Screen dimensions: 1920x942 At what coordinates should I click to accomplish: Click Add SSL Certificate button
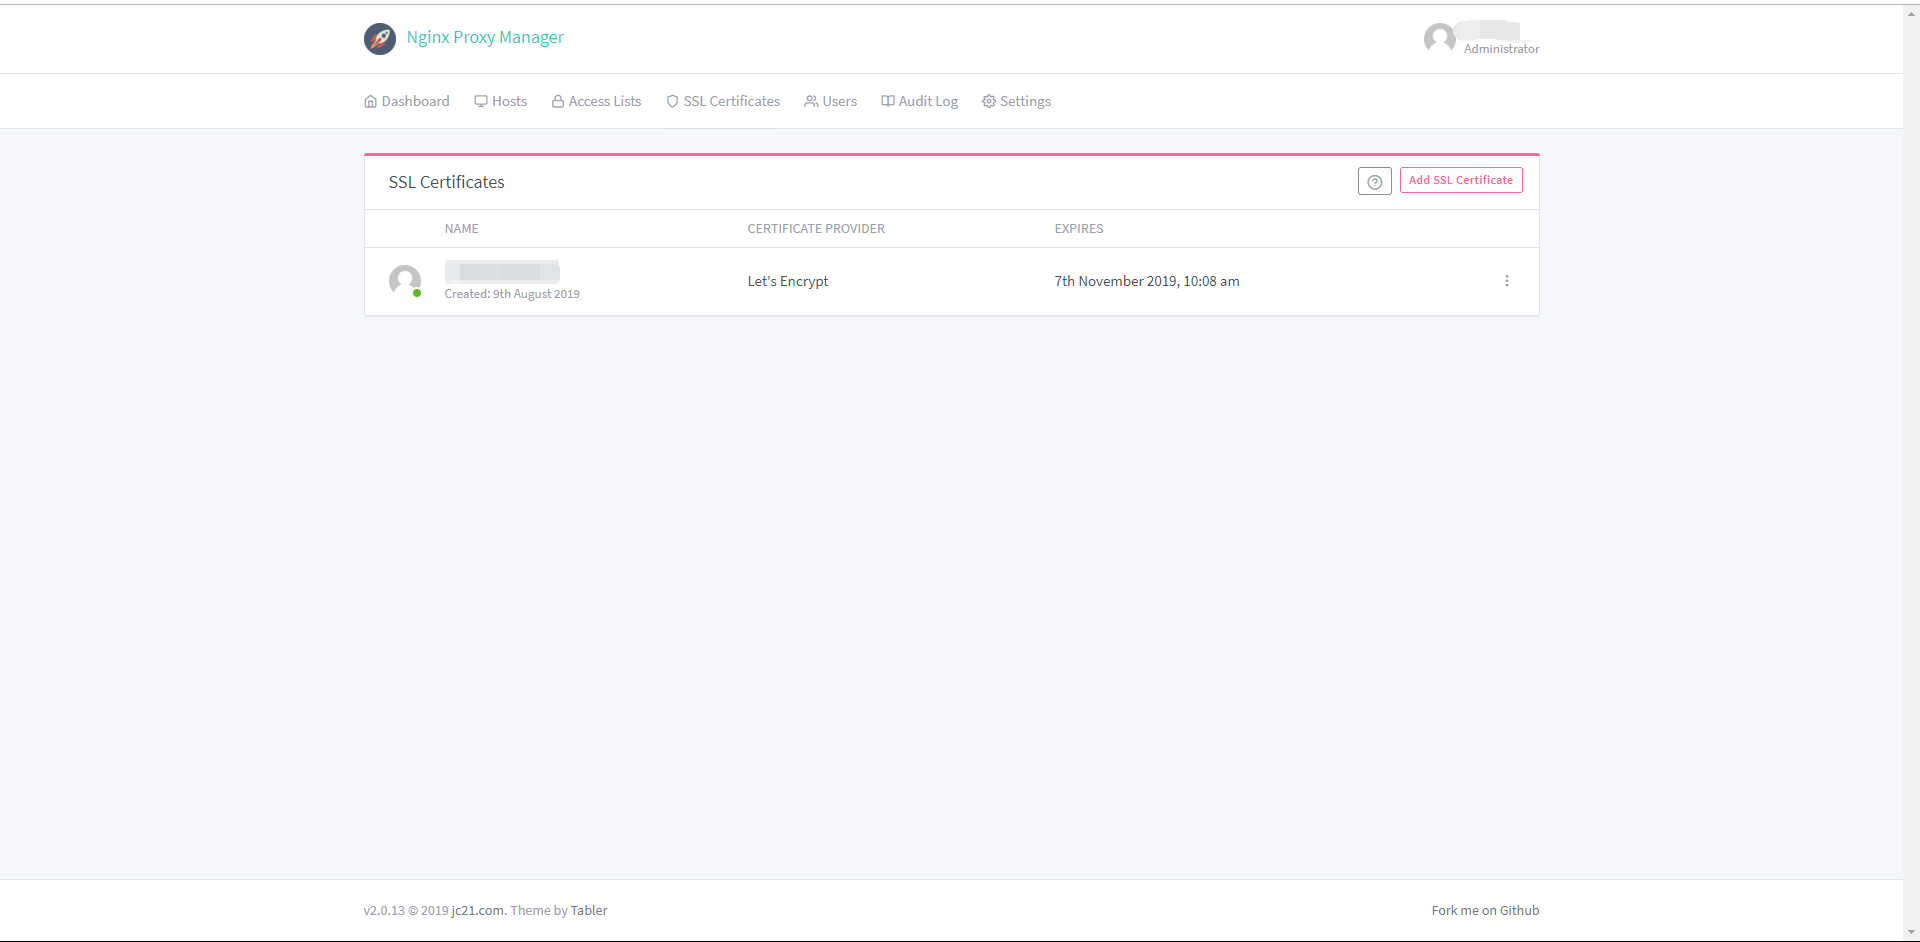coord(1461,180)
